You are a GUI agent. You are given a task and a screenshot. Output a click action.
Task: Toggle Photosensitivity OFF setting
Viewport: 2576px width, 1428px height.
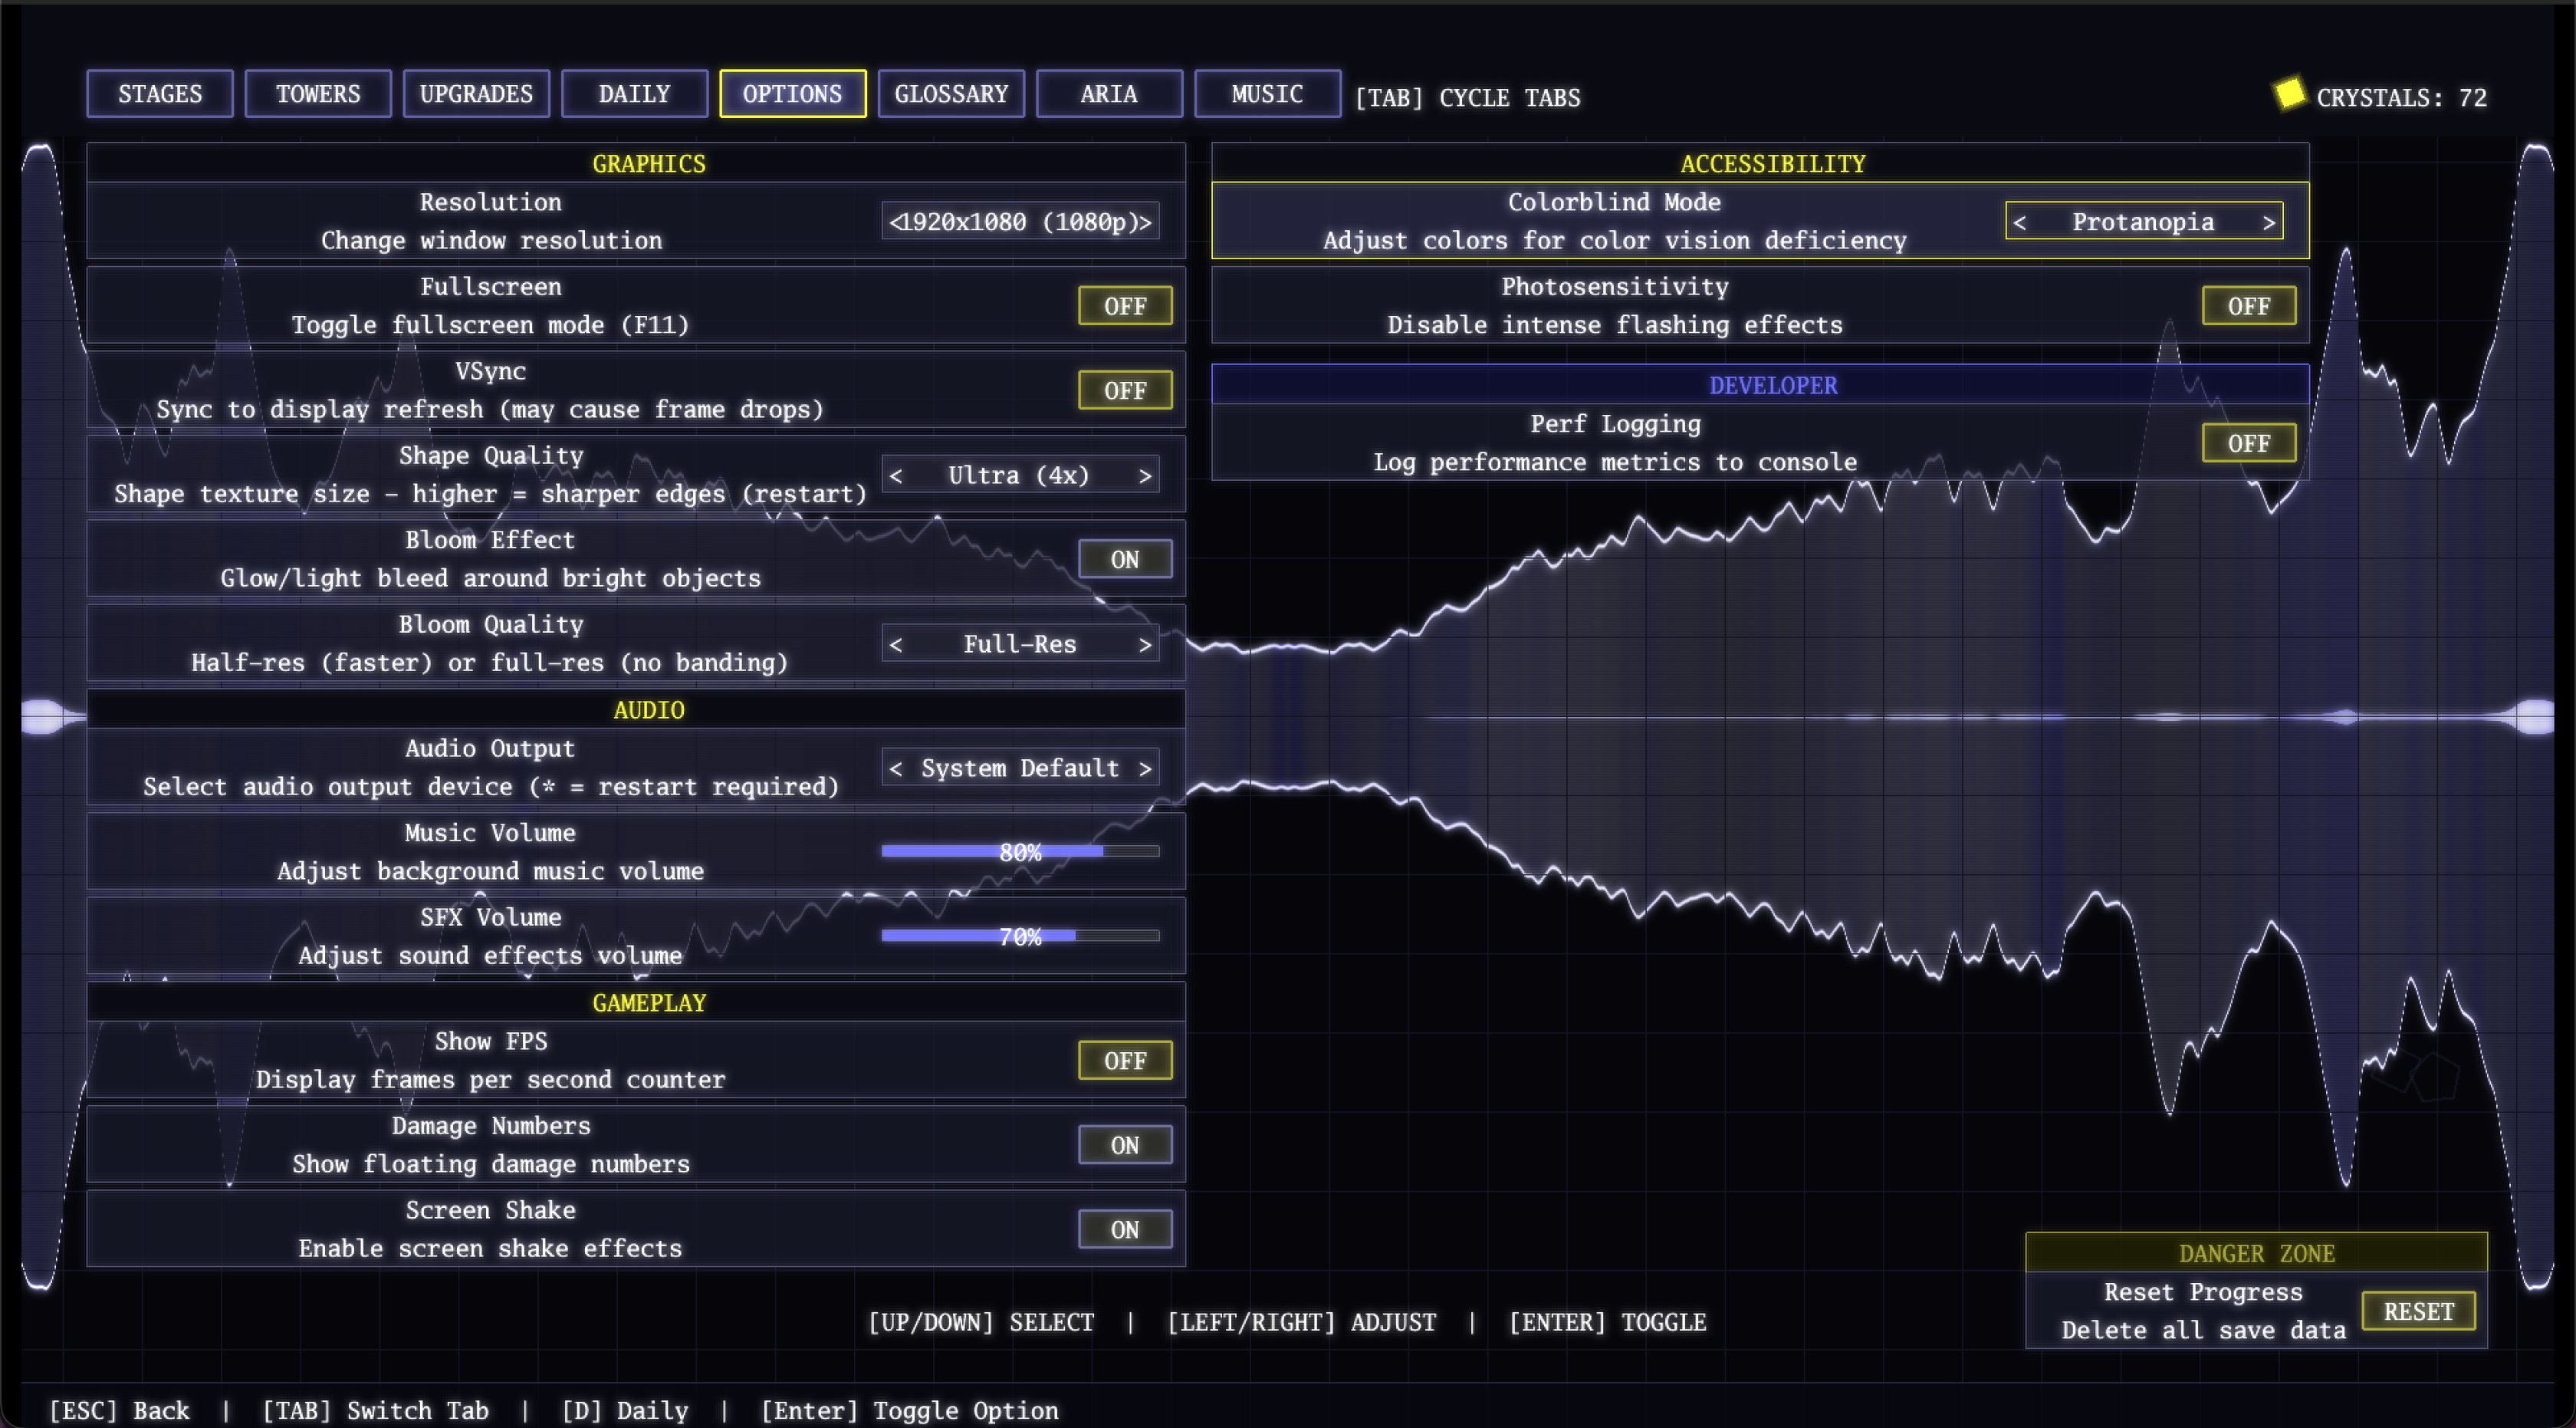click(x=2249, y=306)
